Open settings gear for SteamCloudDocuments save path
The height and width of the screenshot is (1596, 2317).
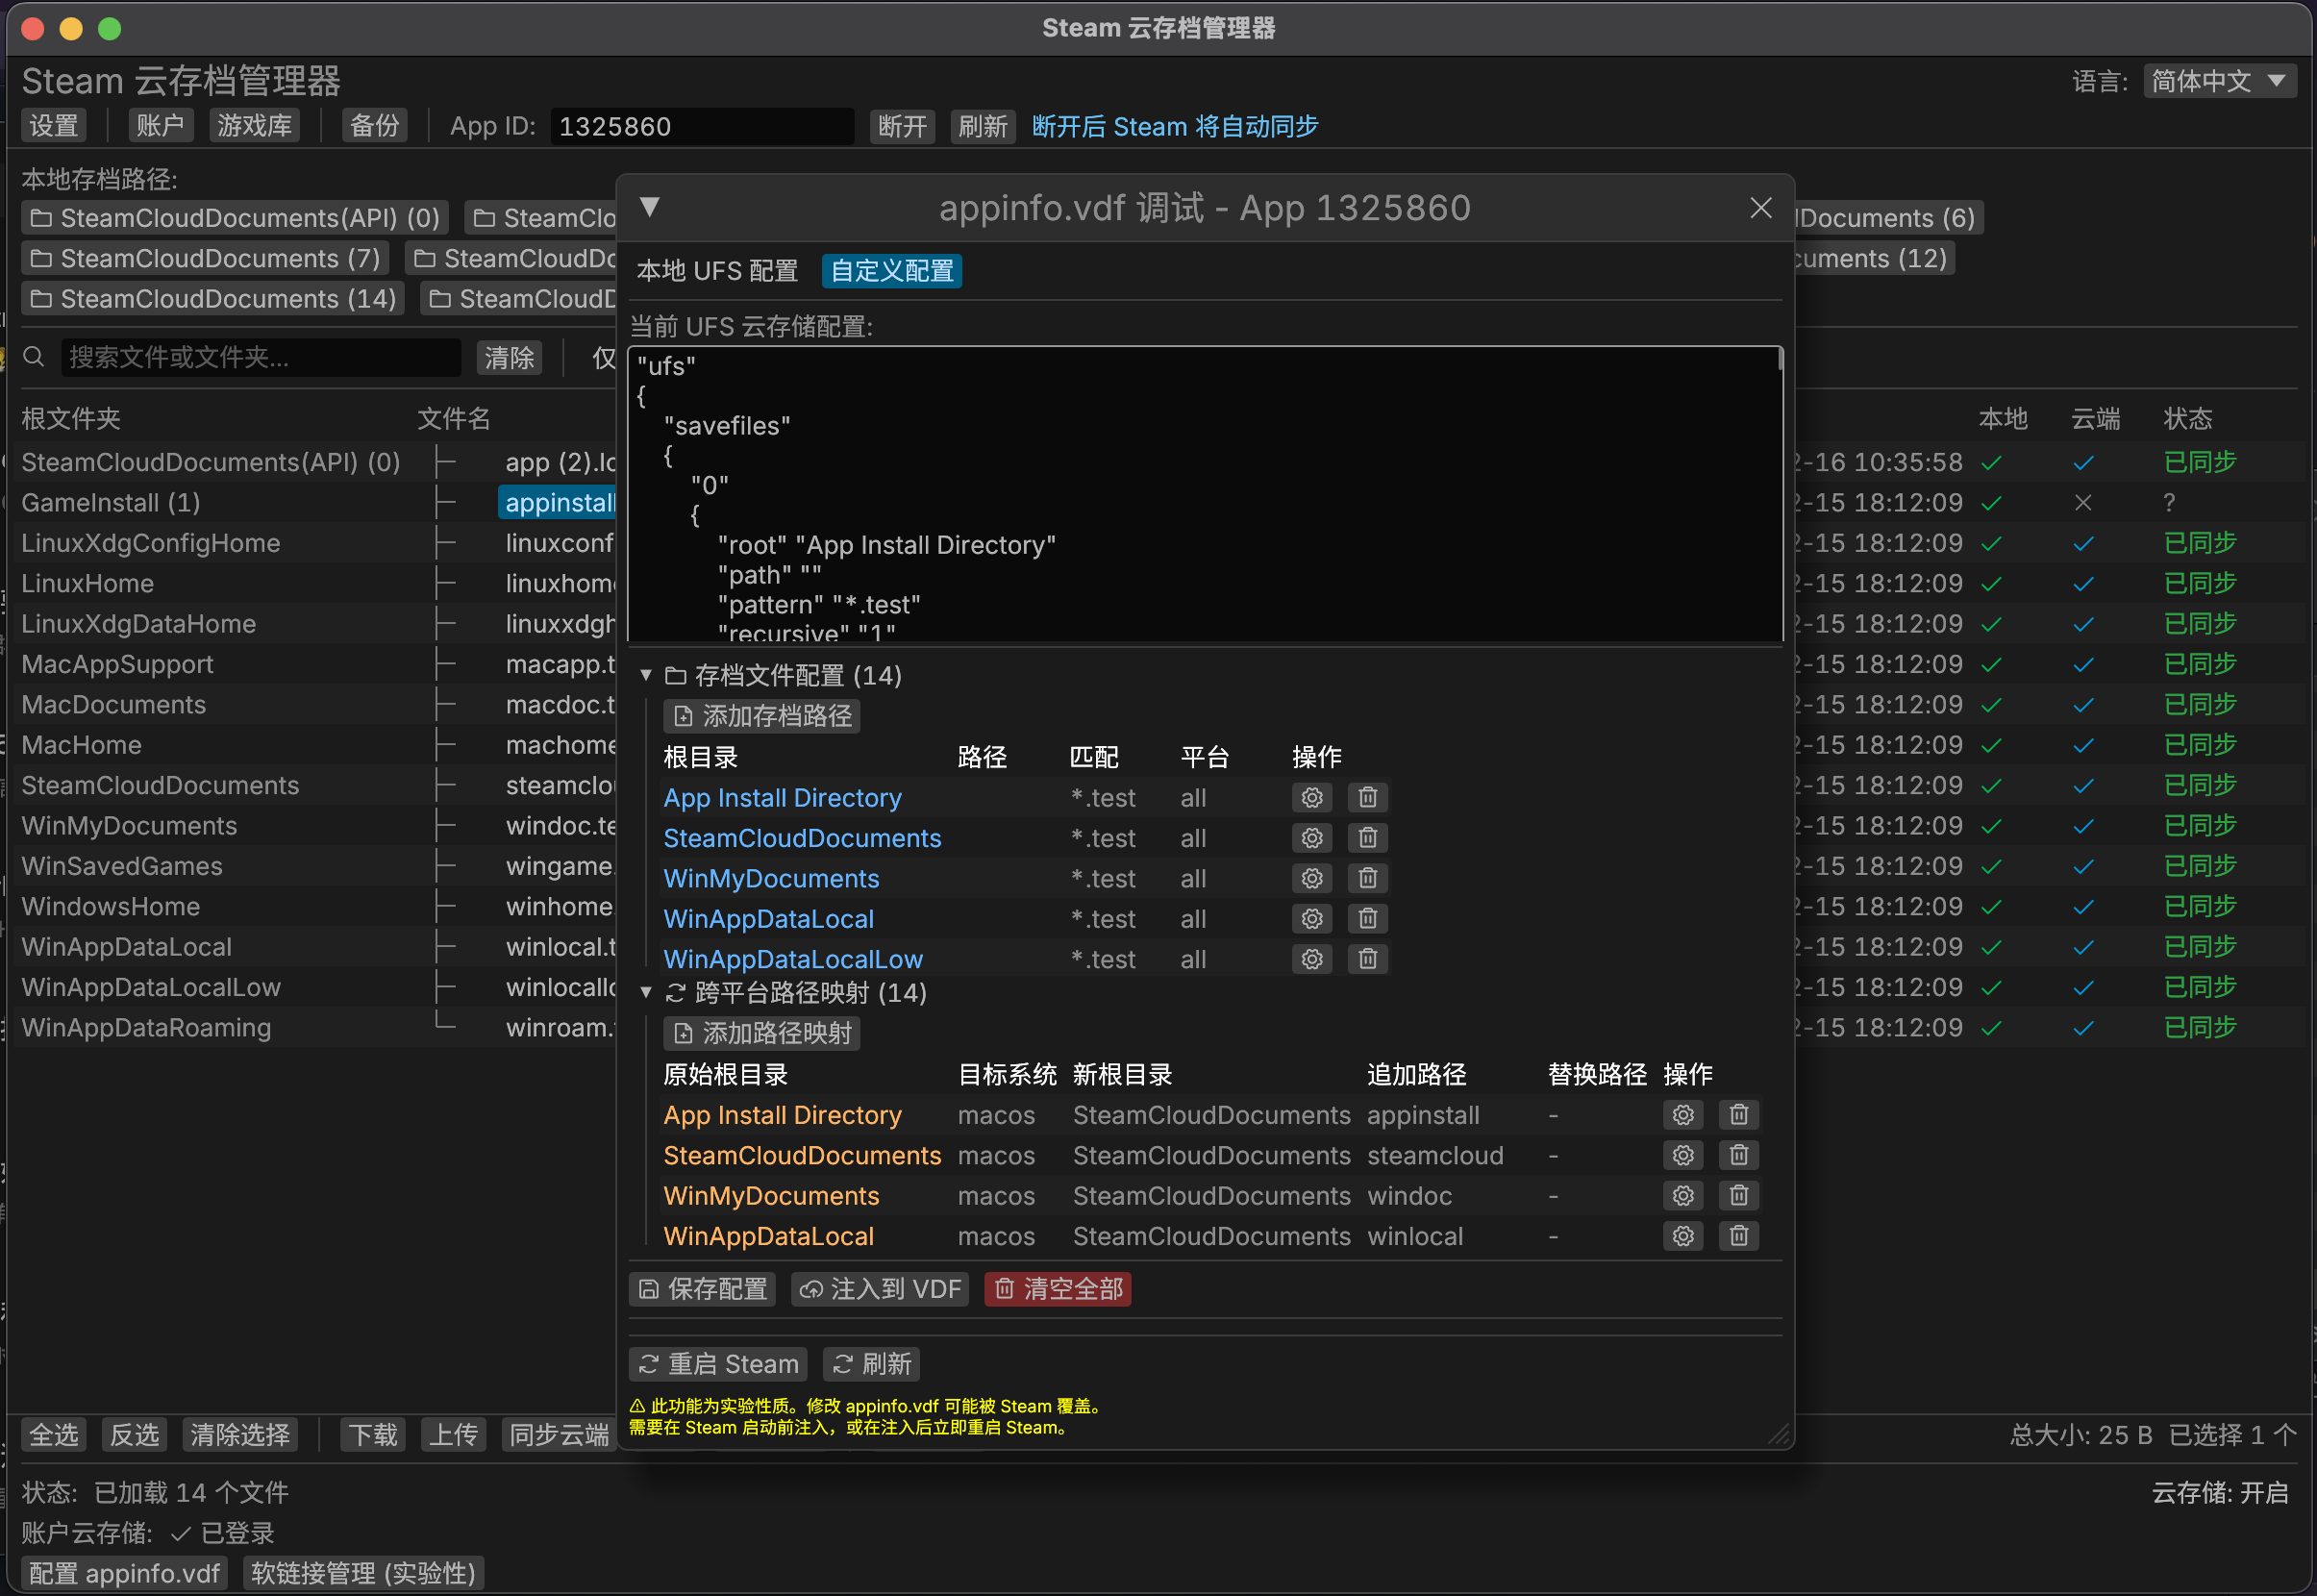(x=1312, y=838)
